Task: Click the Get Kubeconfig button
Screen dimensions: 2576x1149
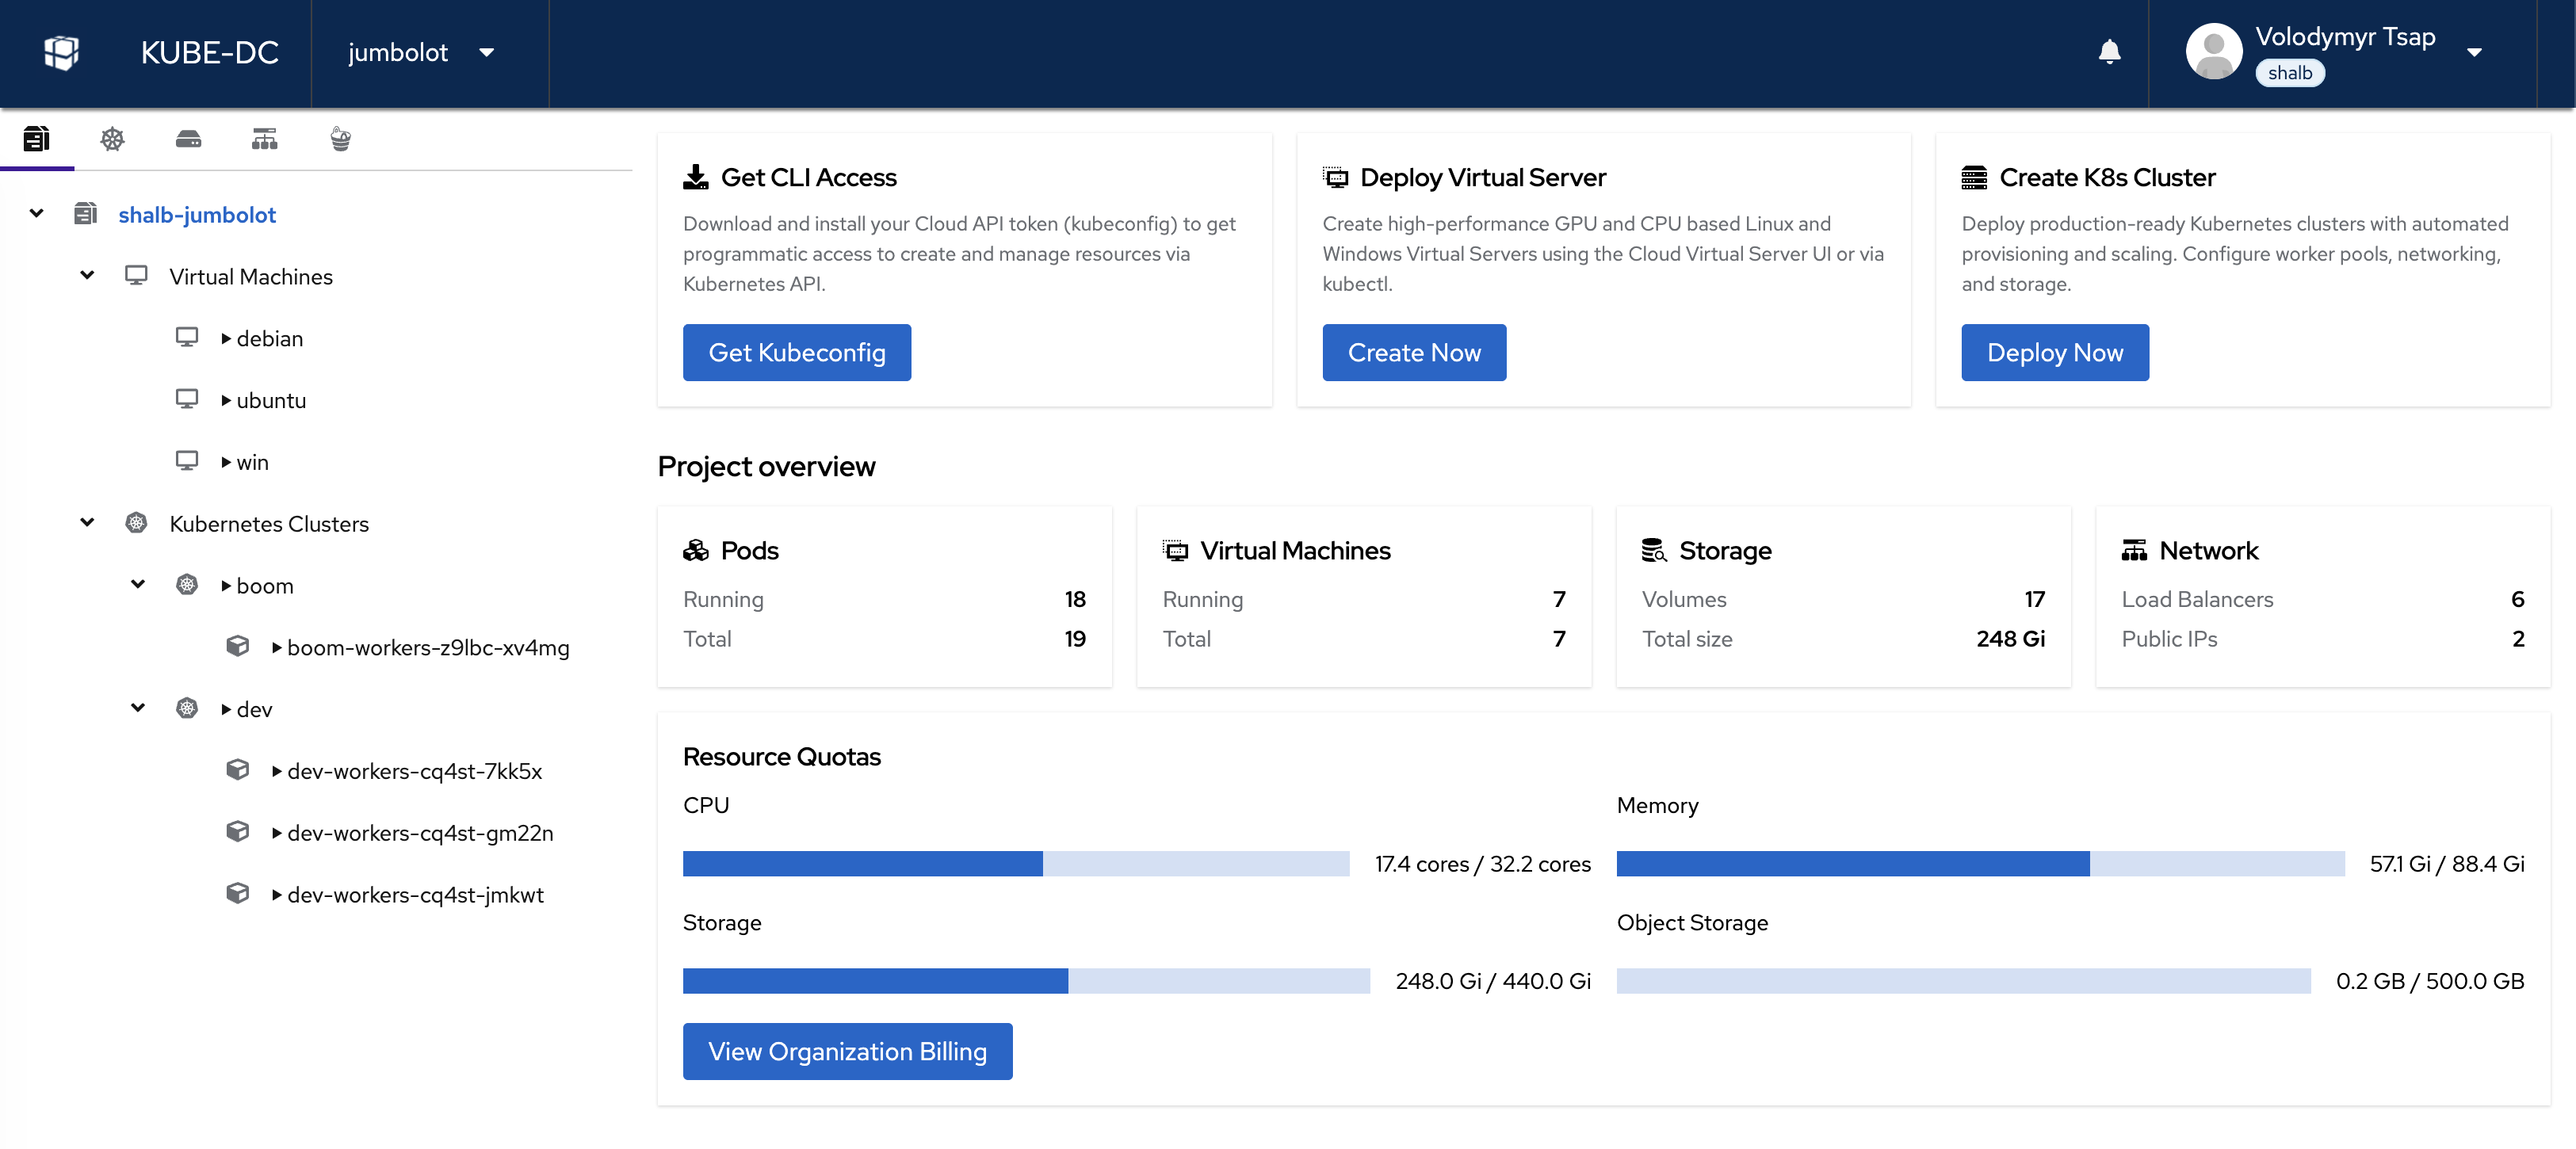Action: point(796,352)
